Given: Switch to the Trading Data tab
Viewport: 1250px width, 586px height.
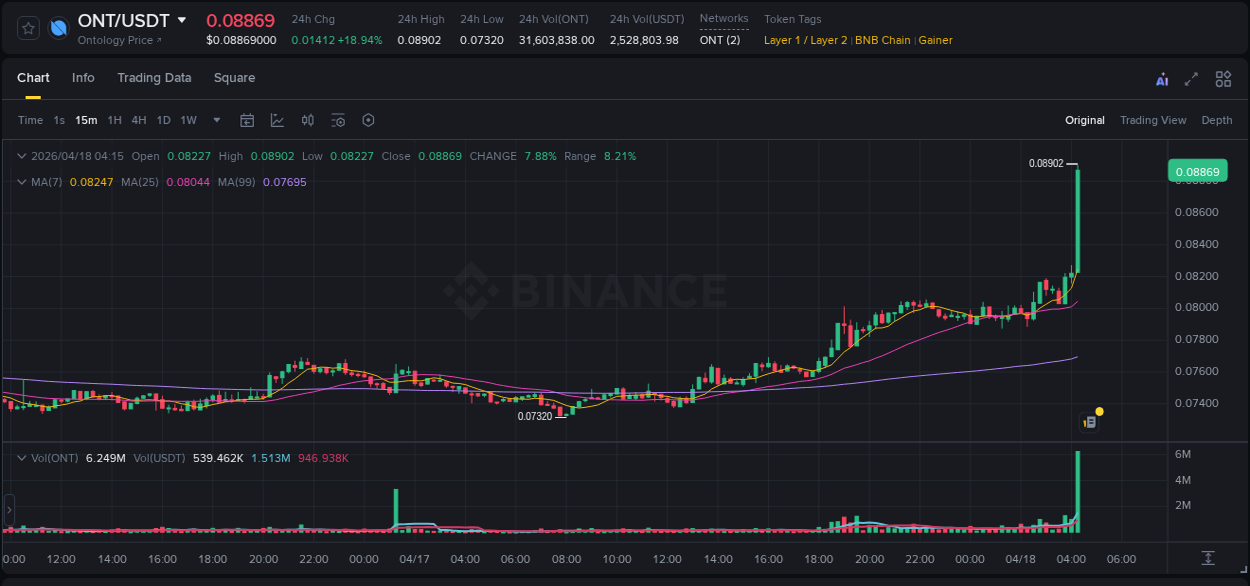Looking at the screenshot, I should [154, 78].
